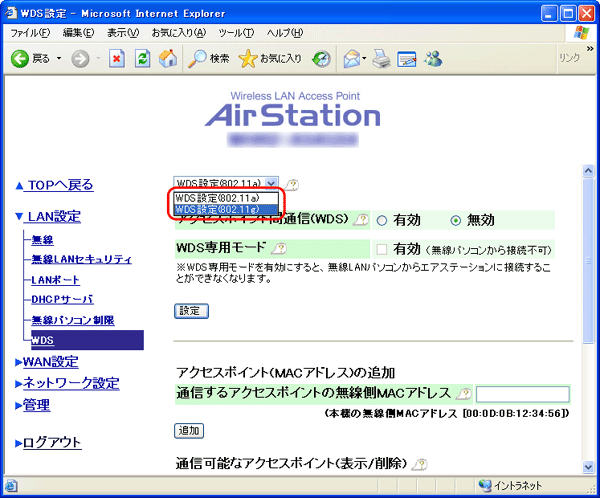The width and height of the screenshot is (600, 498).
Task: Click help icon beside WDS専用モード
Action: click(x=279, y=249)
